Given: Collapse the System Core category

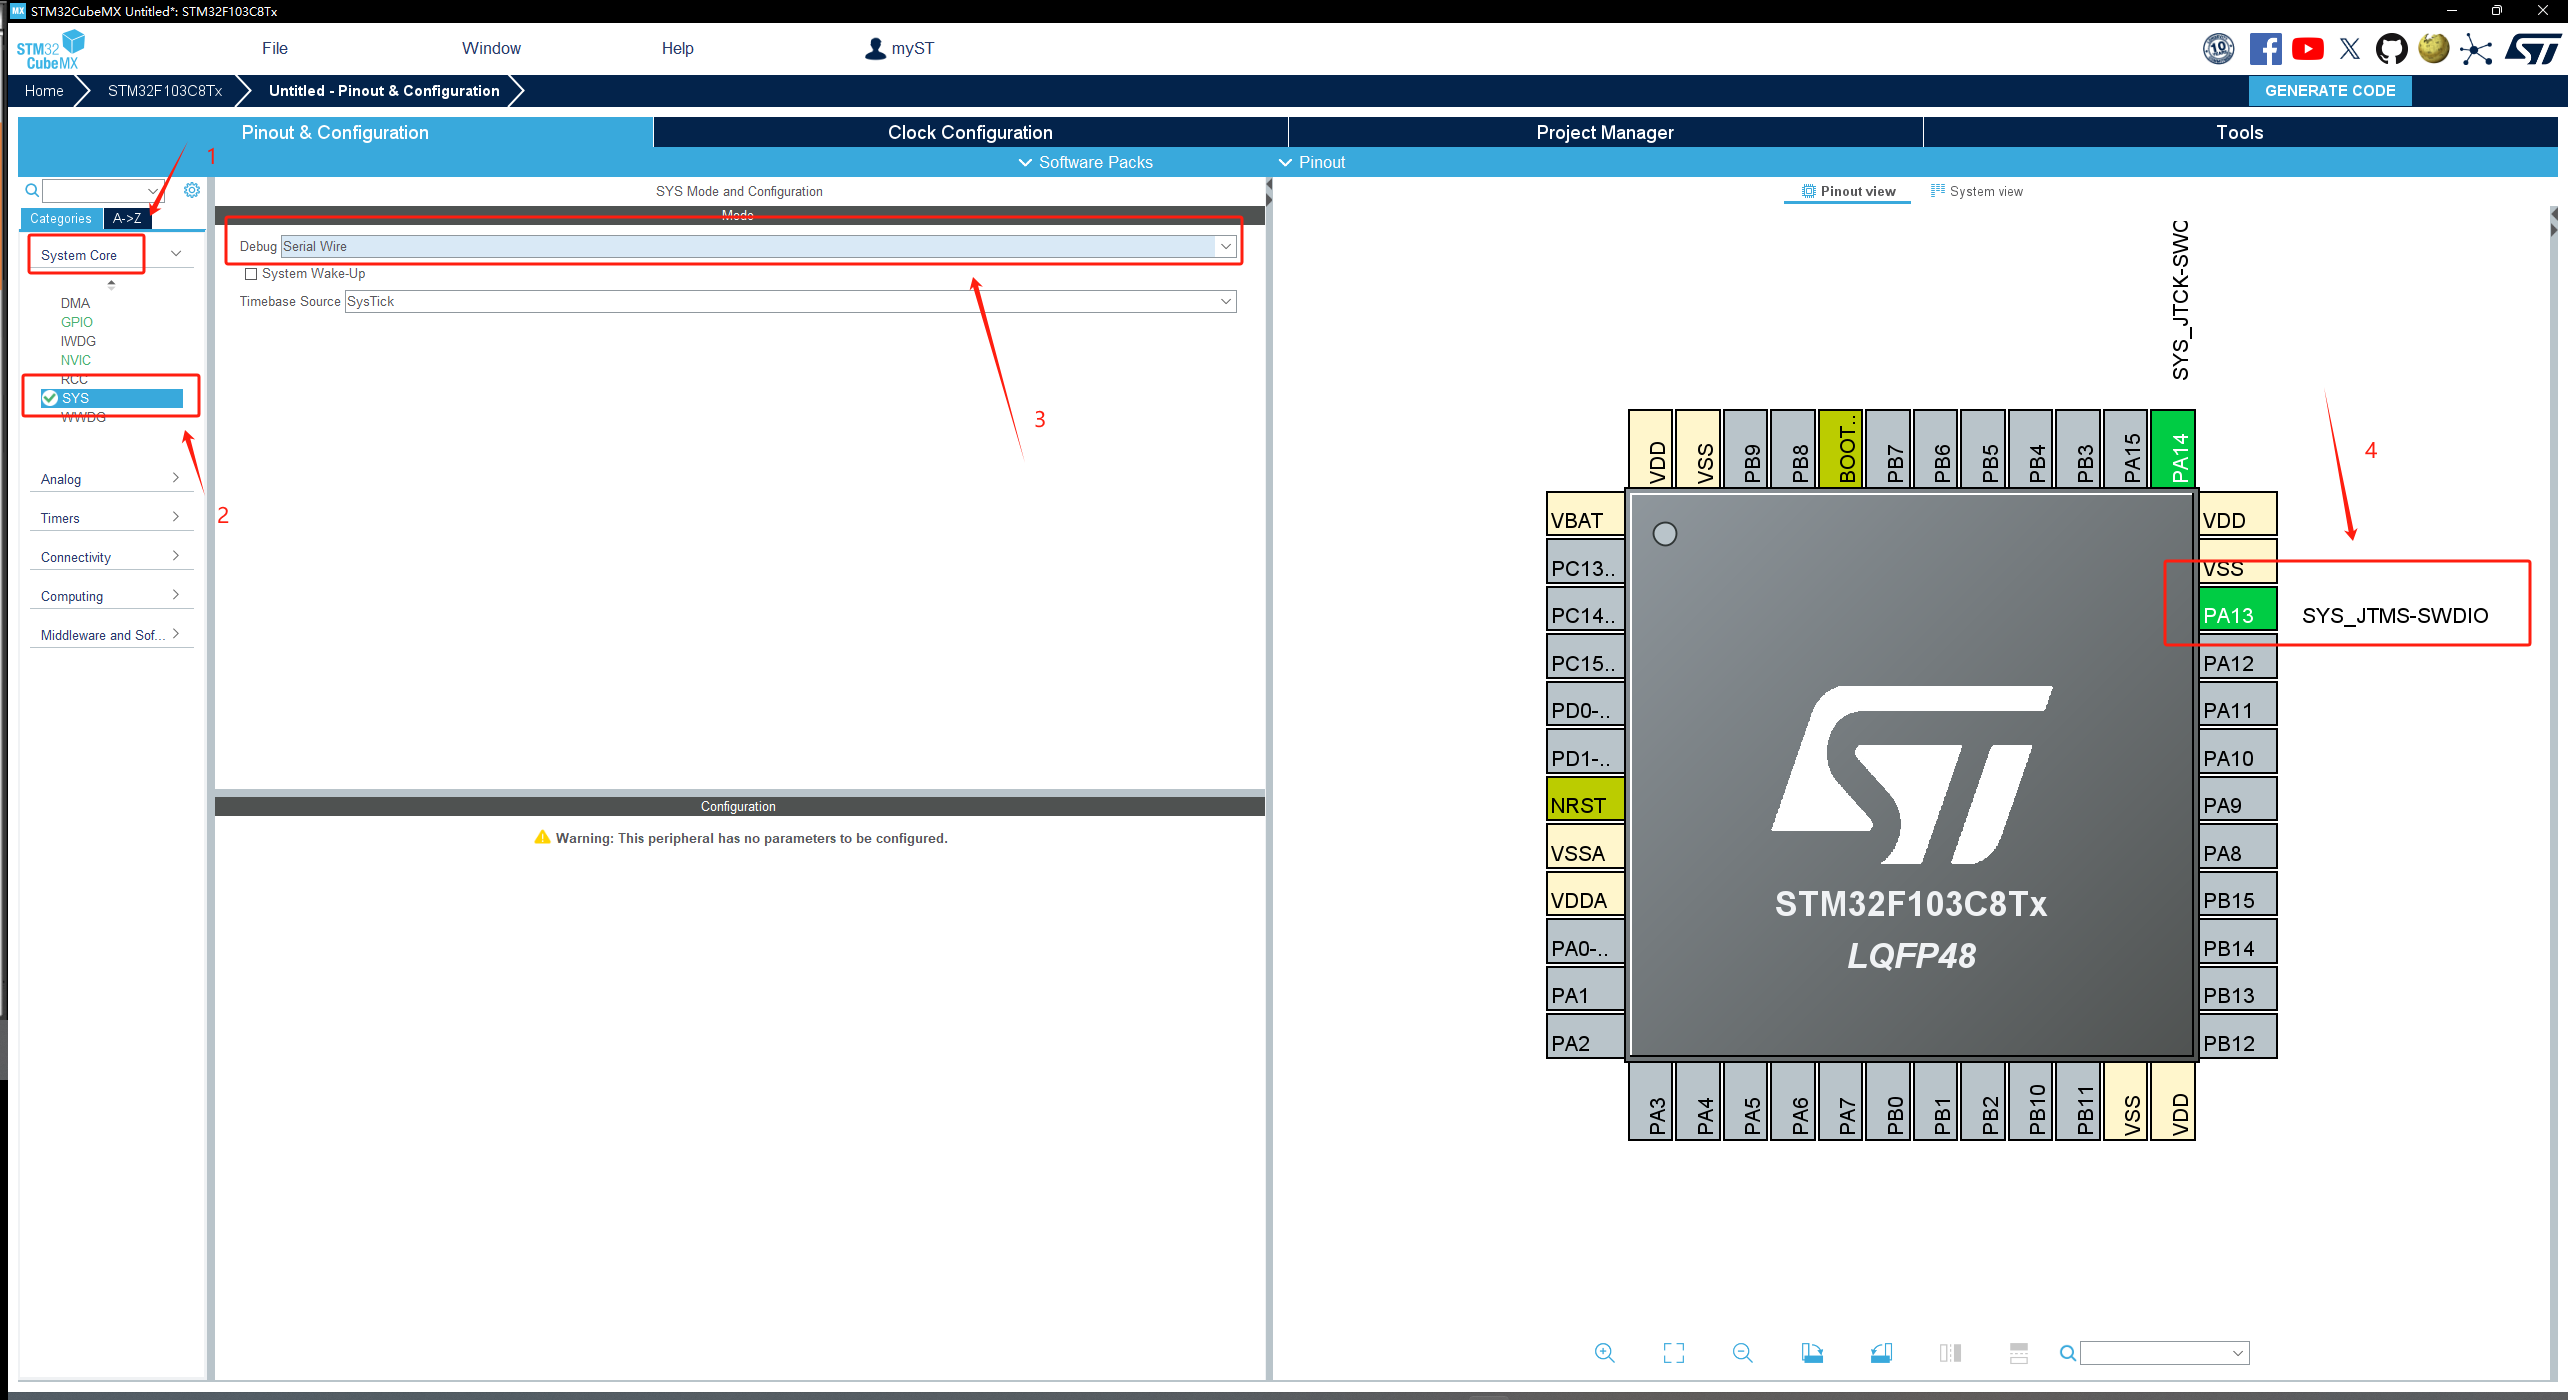Looking at the screenshot, I should [x=176, y=252].
